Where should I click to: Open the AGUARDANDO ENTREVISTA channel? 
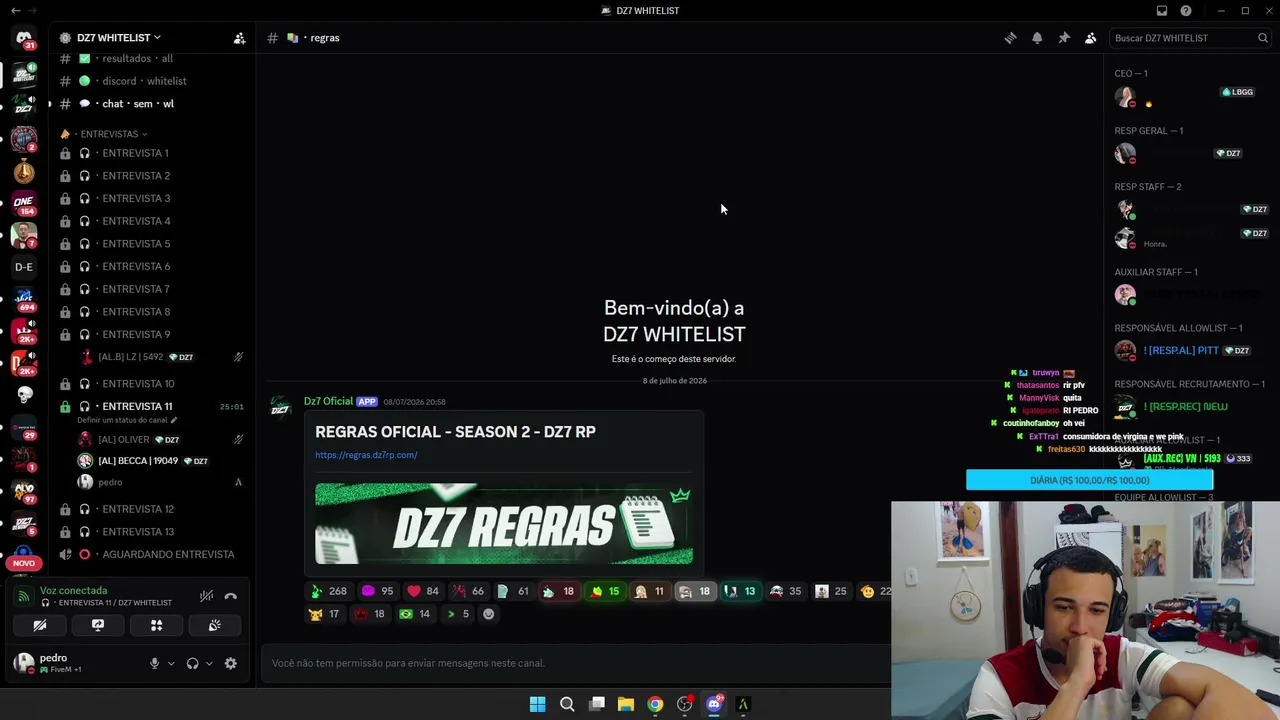coord(150,554)
